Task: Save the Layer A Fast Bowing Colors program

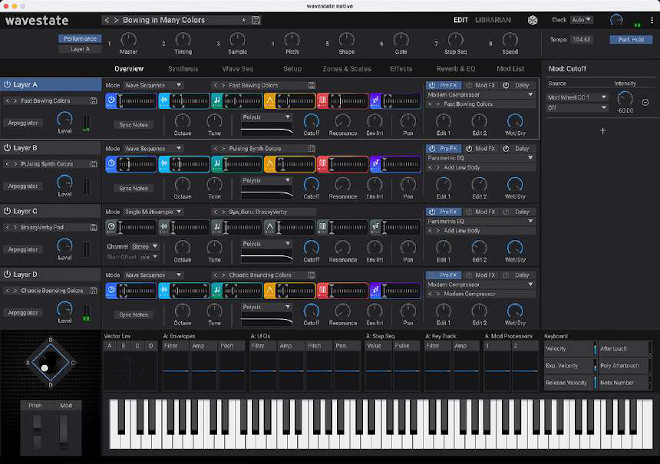Action: (93, 101)
